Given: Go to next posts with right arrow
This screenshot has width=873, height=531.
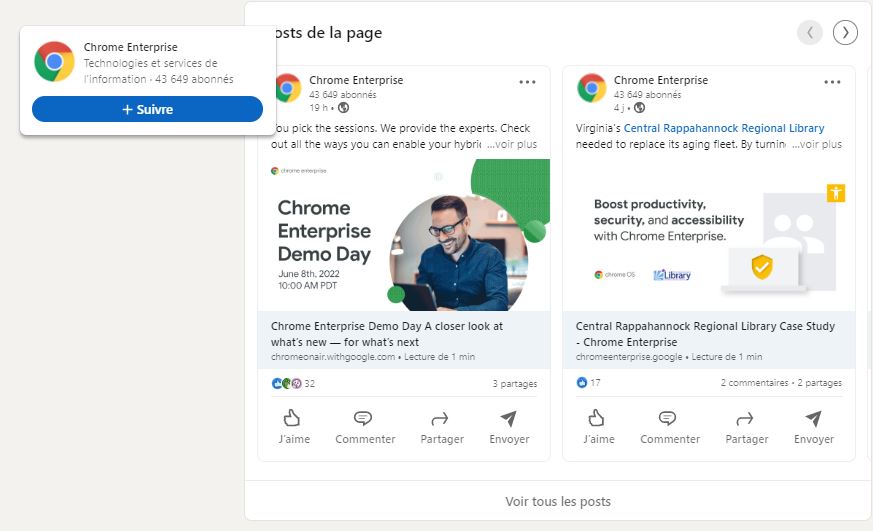Looking at the screenshot, I should [x=846, y=33].
